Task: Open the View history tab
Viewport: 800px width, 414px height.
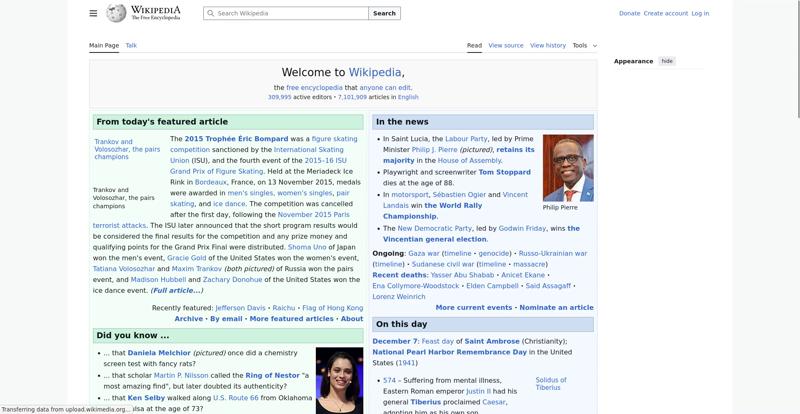Action: point(547,45)
